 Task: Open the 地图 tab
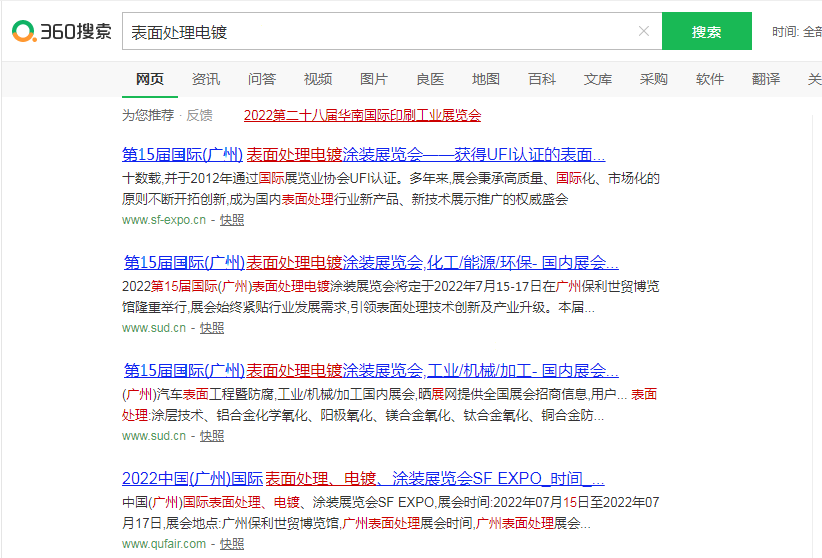[x=486, y=79]
